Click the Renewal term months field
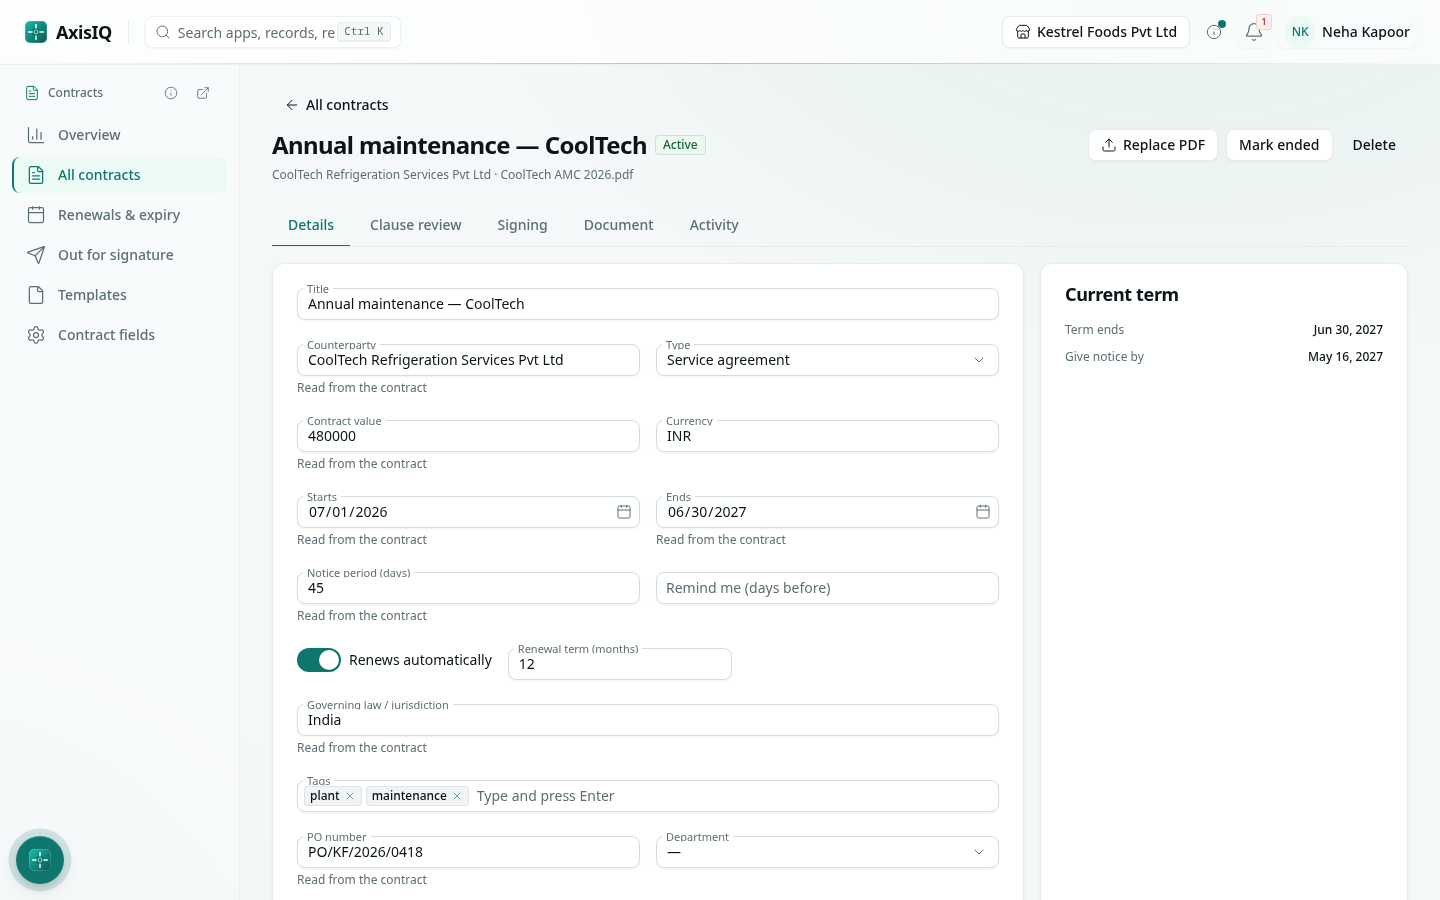The width and height of the screenshot is (1440, 900). click(x=620, y=664)
